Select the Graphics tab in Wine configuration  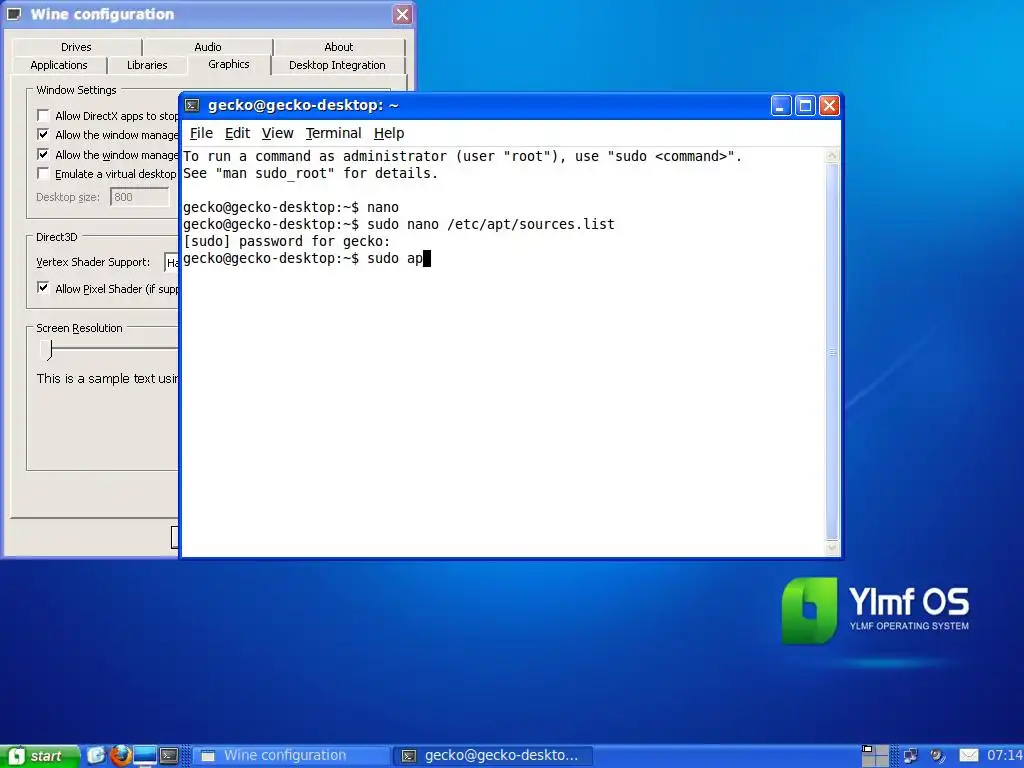[229, 64]
